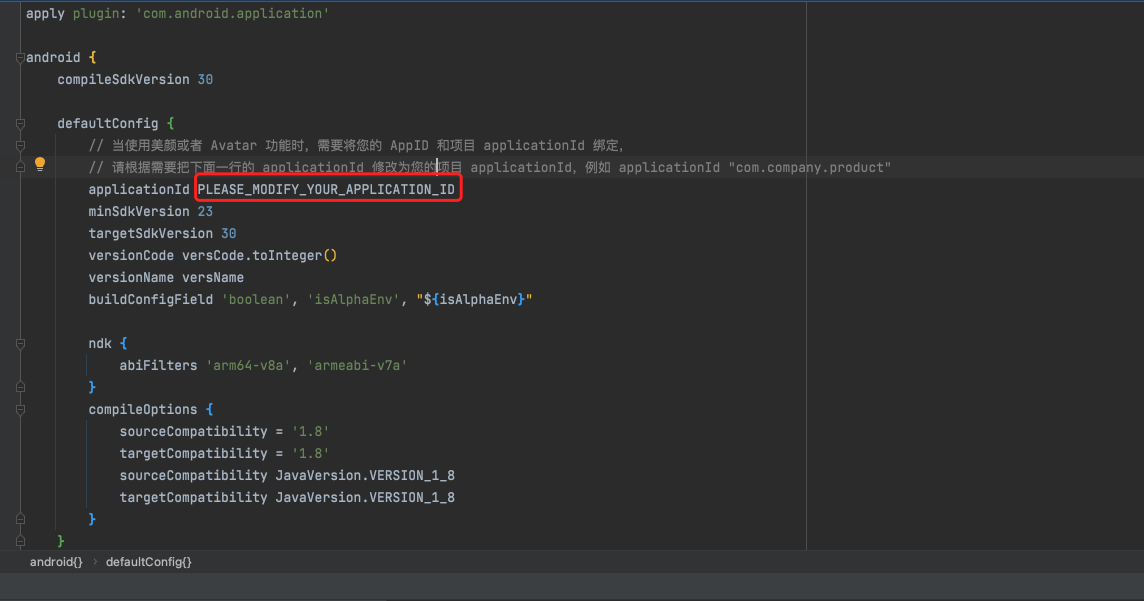This screenshot has width=1144, height=601.
Task: Click JavaVersion.VERSION_1_8 on sourceCompatibility line
Action: [x=365, y=476]
